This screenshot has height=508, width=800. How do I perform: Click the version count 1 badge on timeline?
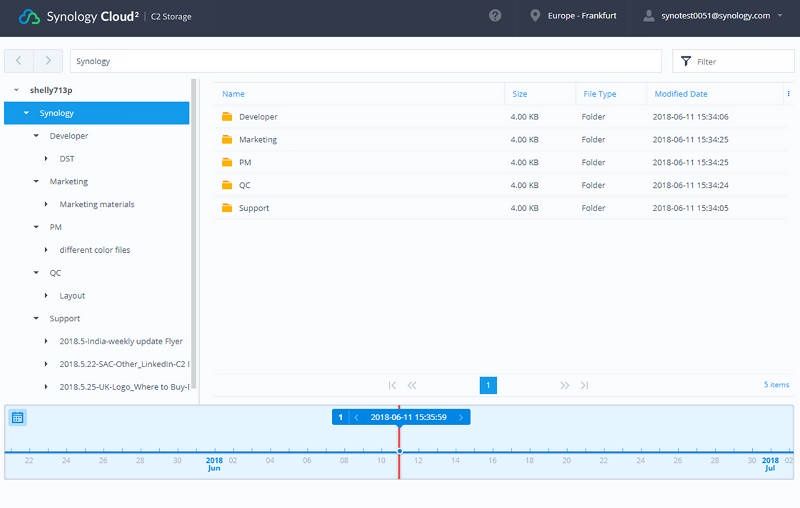click(x=340, y=417)
